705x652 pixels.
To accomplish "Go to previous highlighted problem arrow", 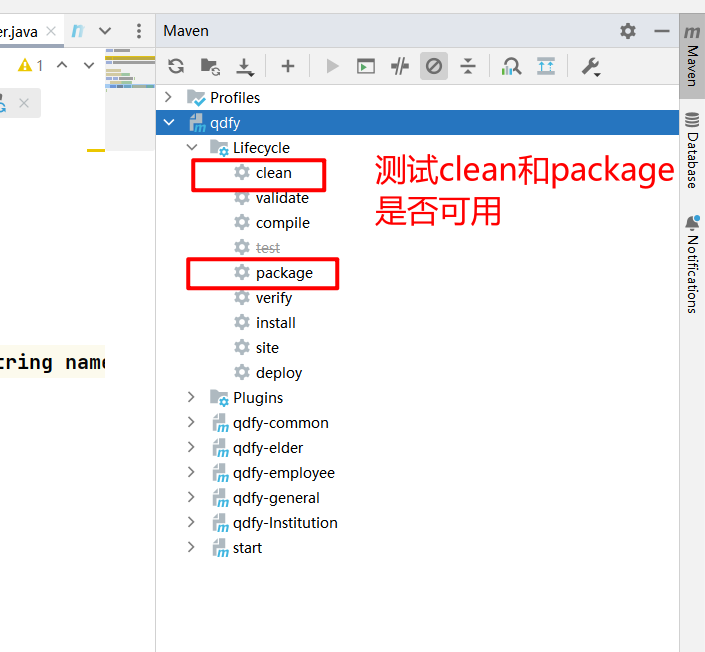I will coord(62,65).
